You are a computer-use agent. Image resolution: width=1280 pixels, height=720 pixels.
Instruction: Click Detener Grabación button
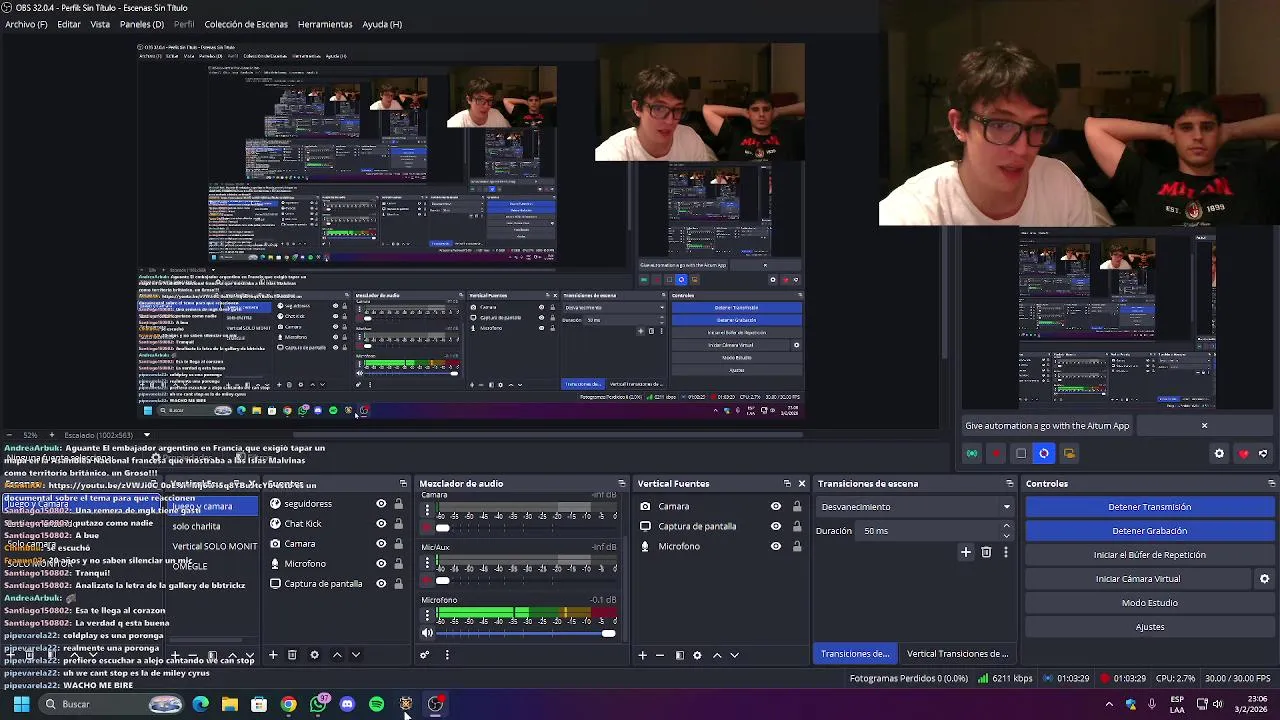click(1149, 531)
